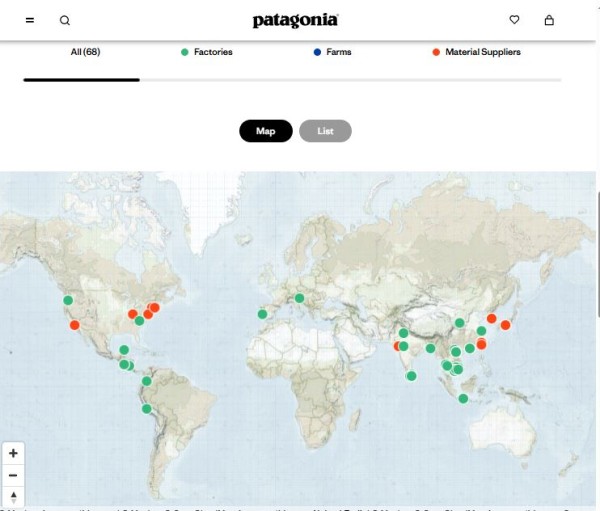Select the factory marker in Colombia
Viewport: 600px width, 511px height.
click(147, 381)
